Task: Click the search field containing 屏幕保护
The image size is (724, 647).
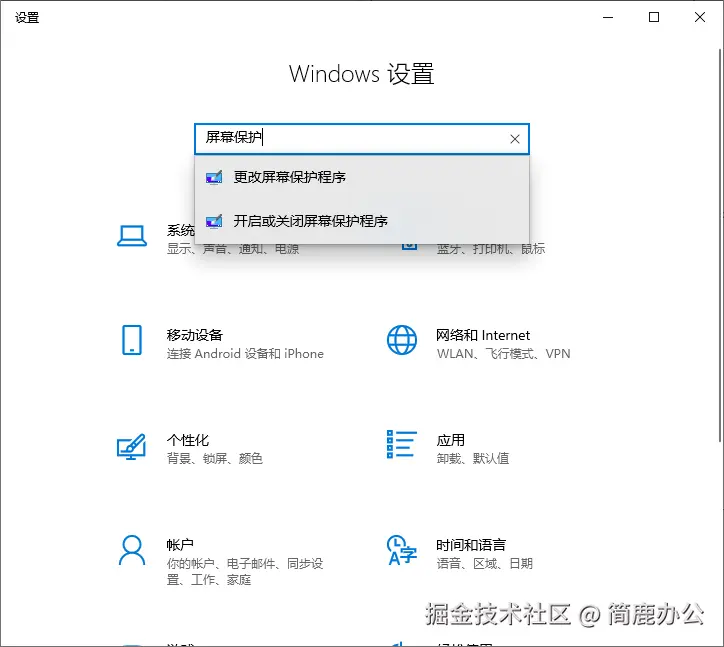Action: click(x=362, y=139)
